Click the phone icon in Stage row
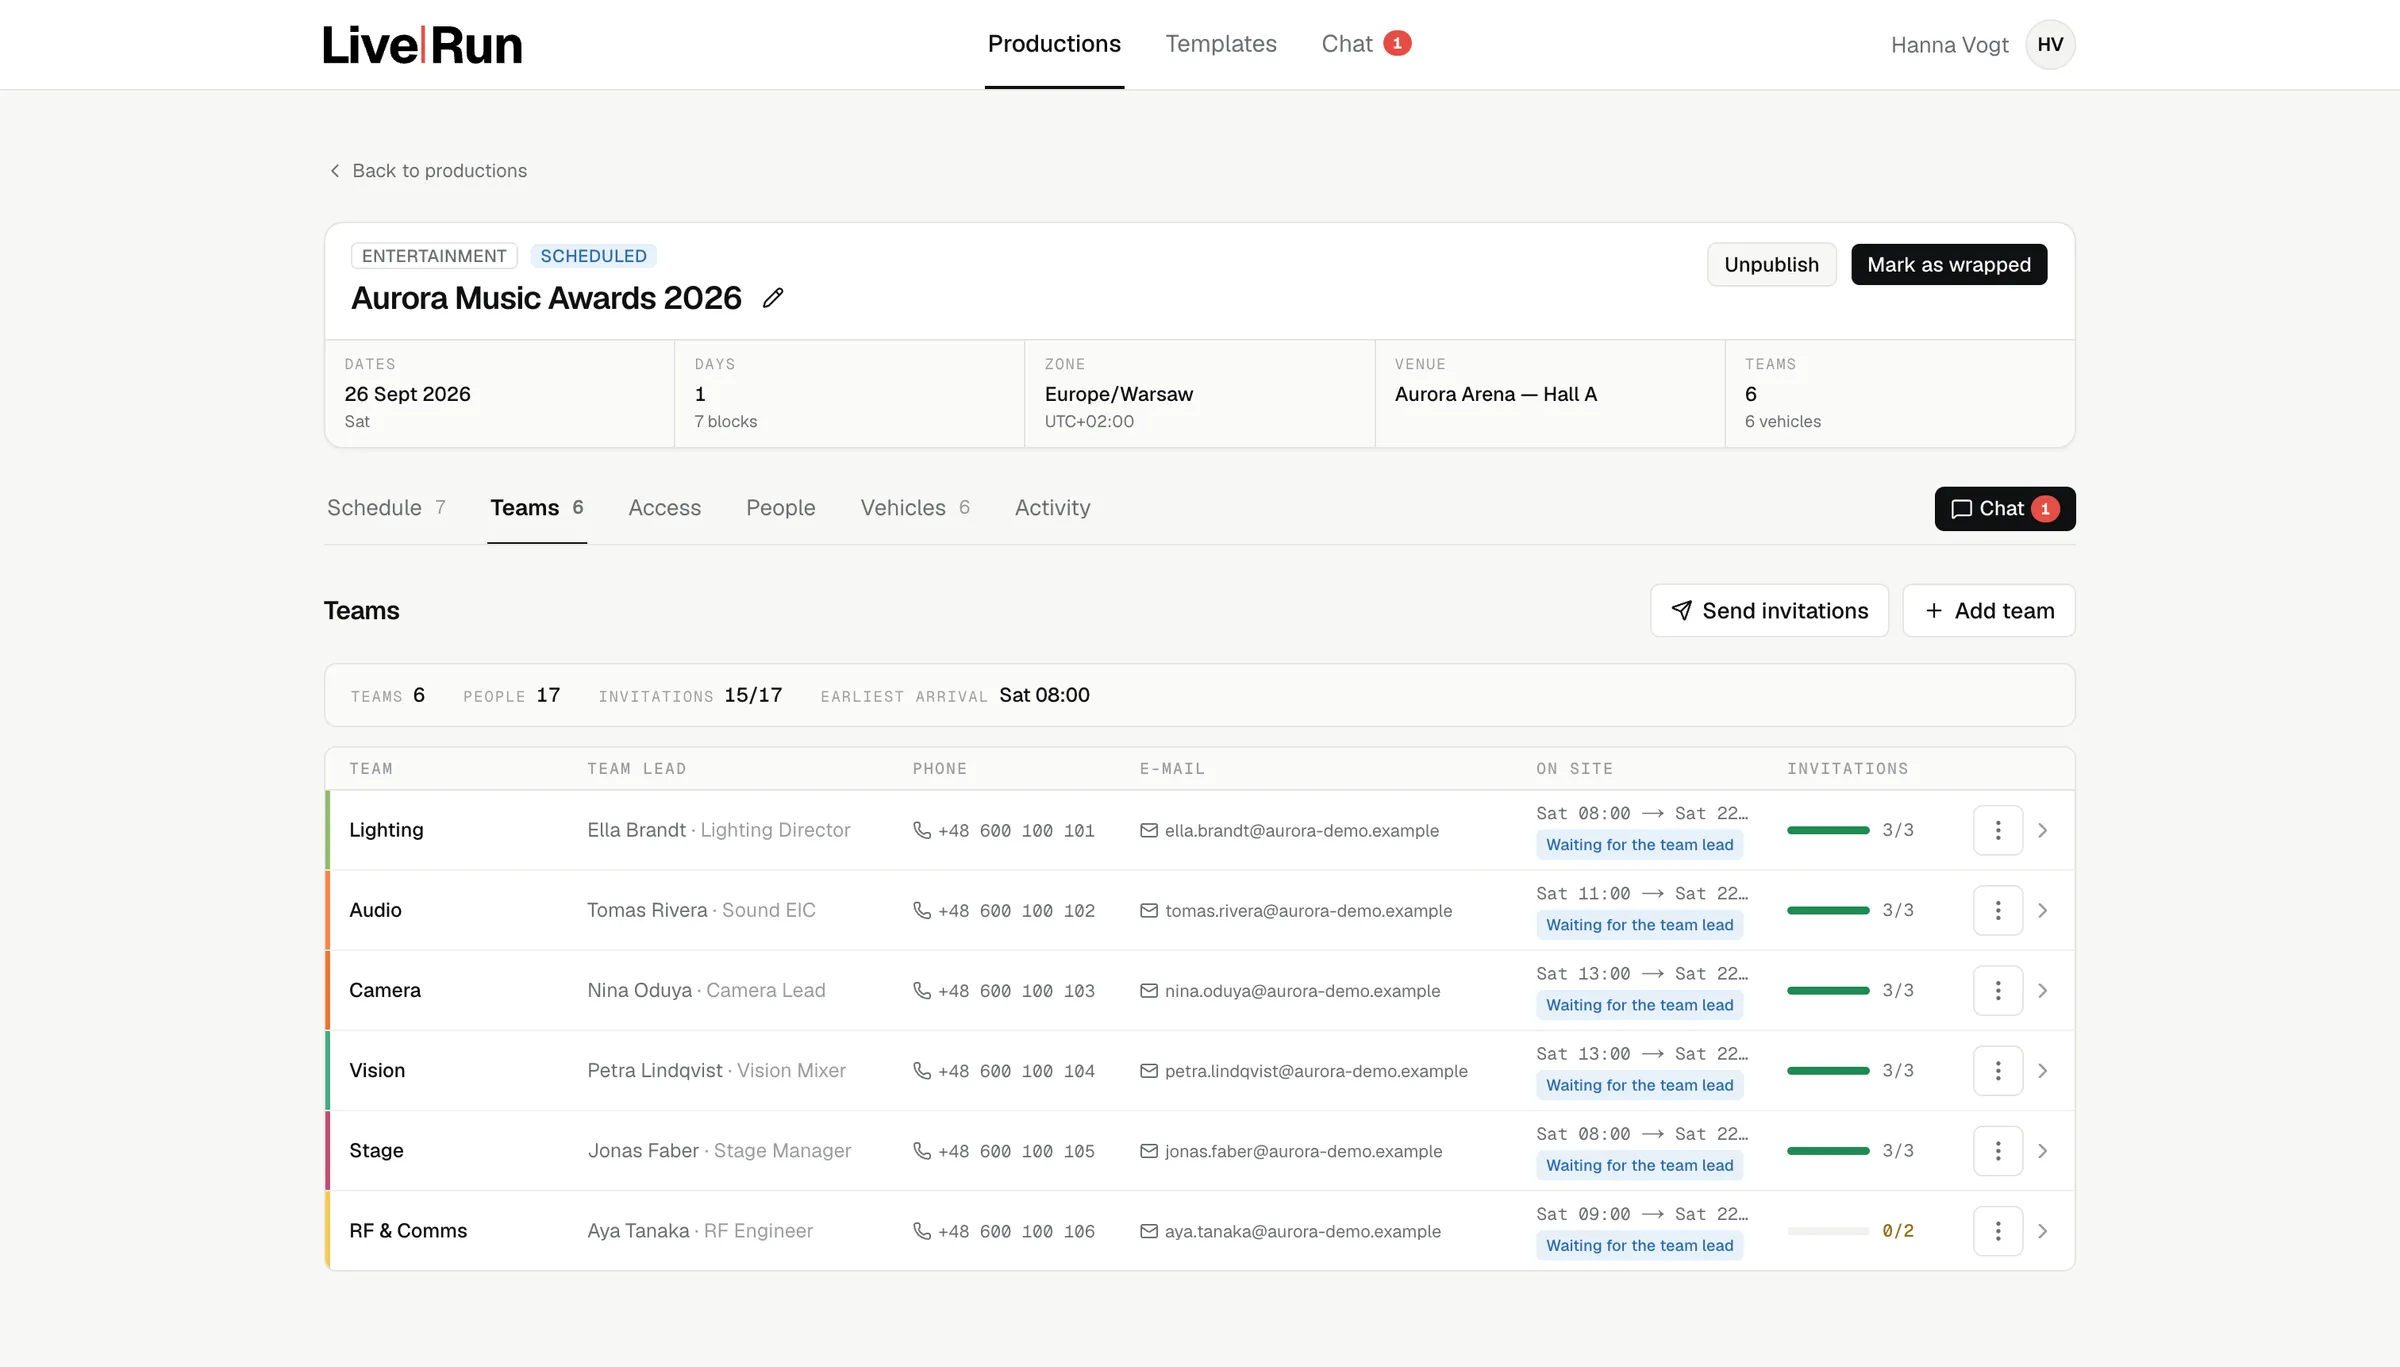 coord(922,1150)
